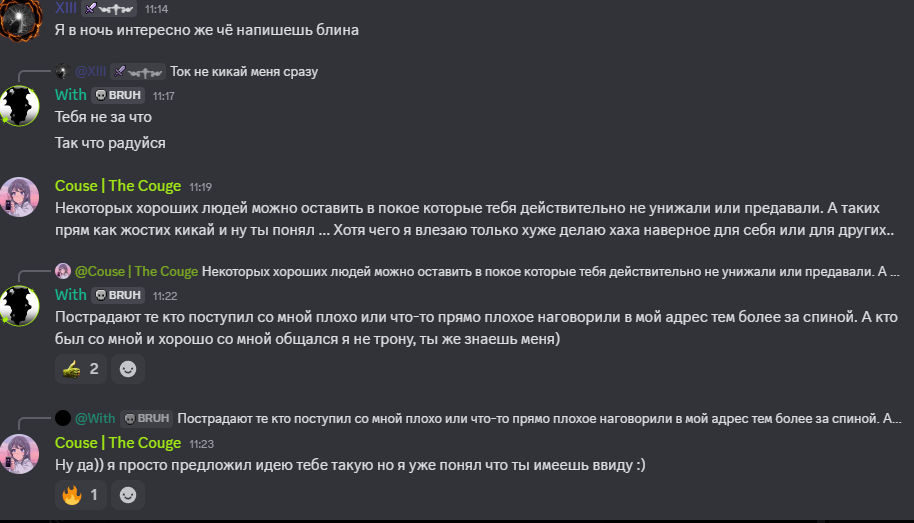Click Couse's avatar on the 11:19 message
914x523 pixels.
[x=20, y=197]
